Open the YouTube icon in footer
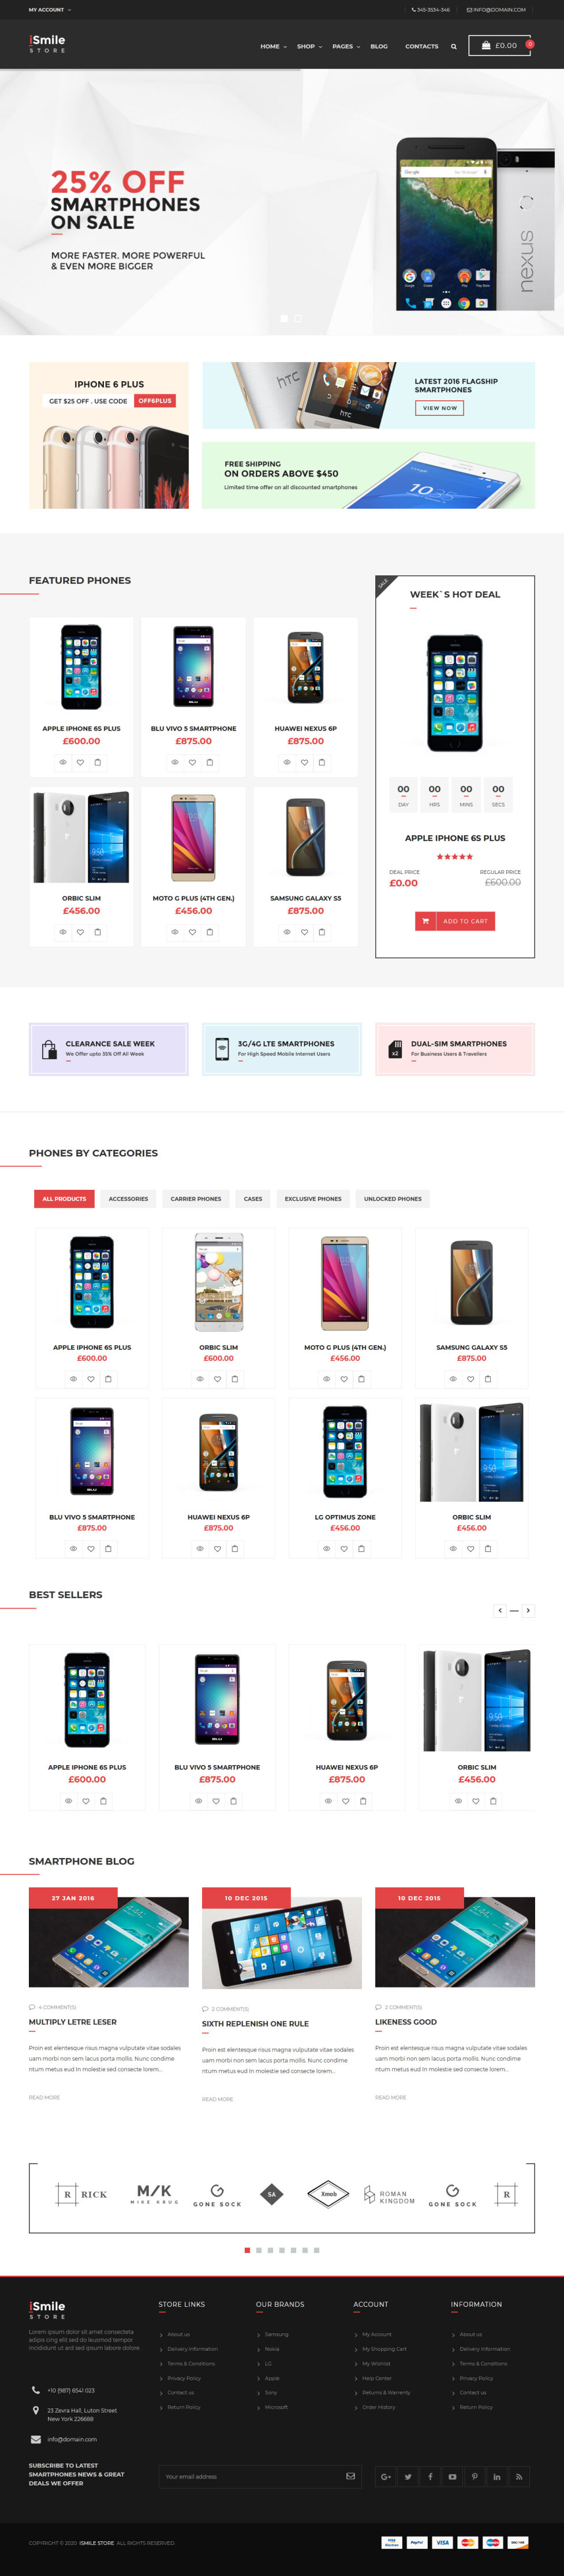Screen dimensions: 564x2576 452,2476
